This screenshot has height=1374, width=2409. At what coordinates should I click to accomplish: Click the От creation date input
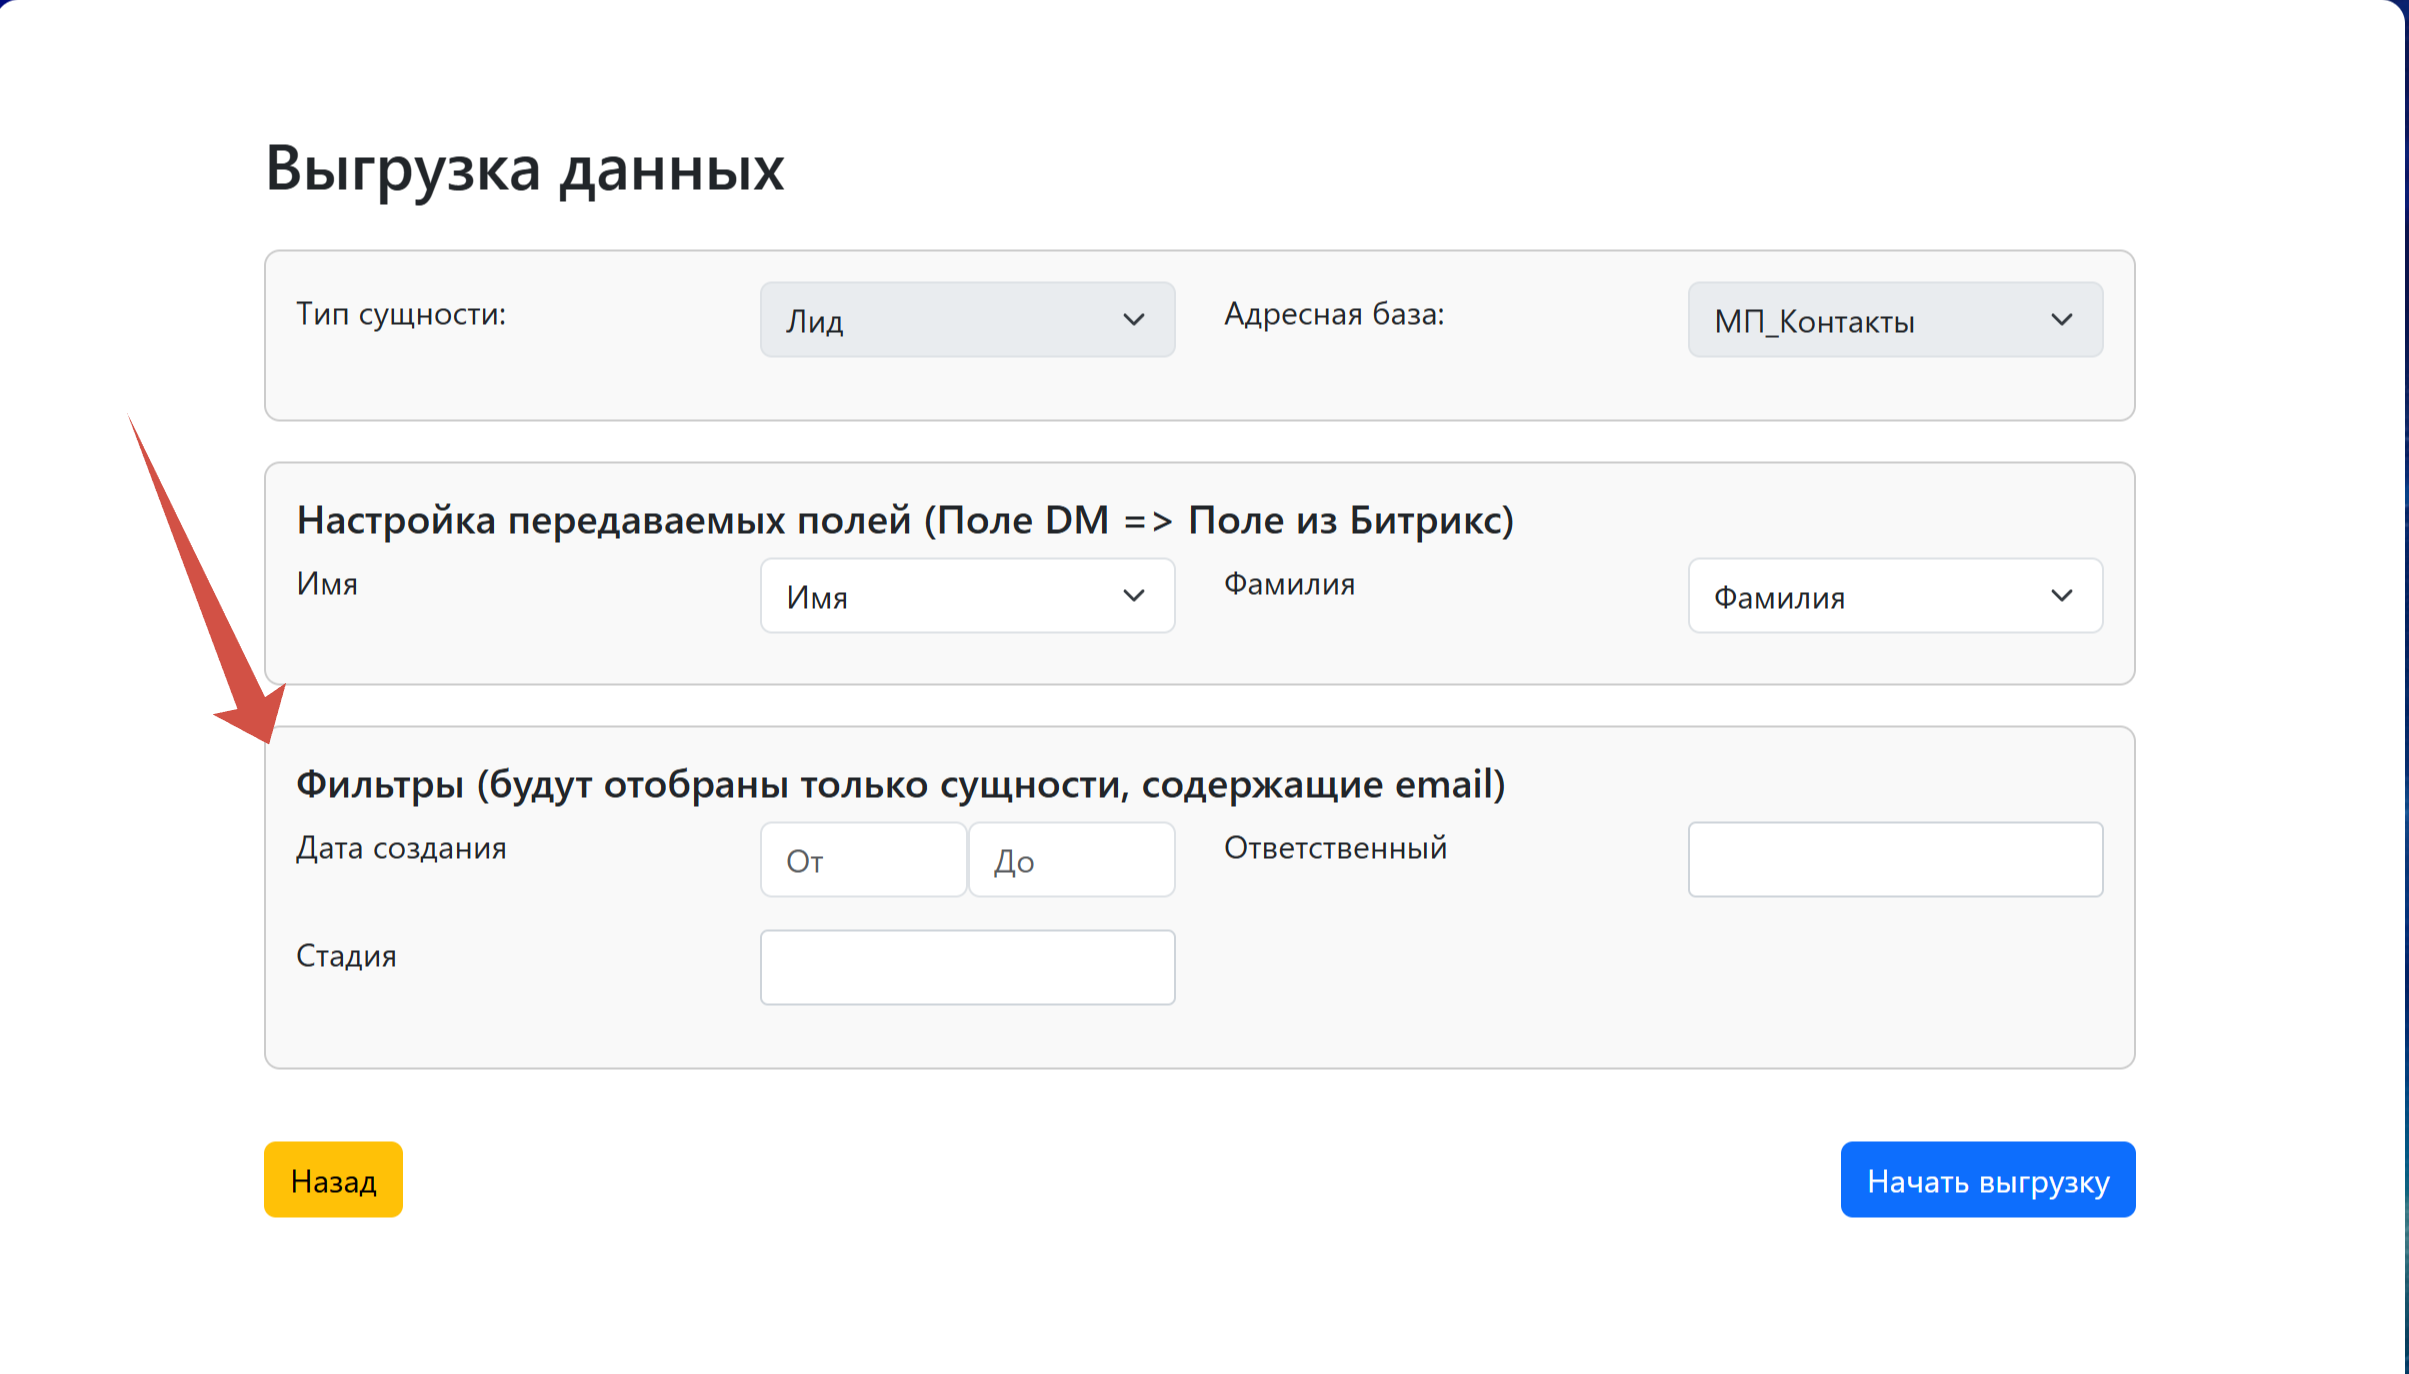863,860
